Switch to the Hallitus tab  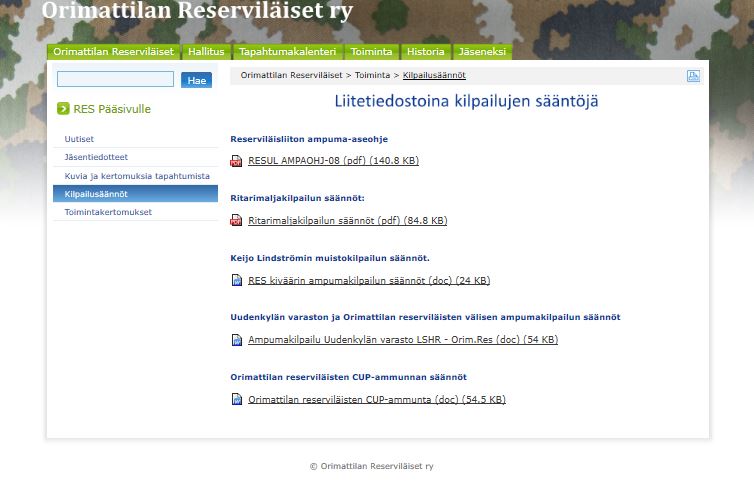[207, 52]
